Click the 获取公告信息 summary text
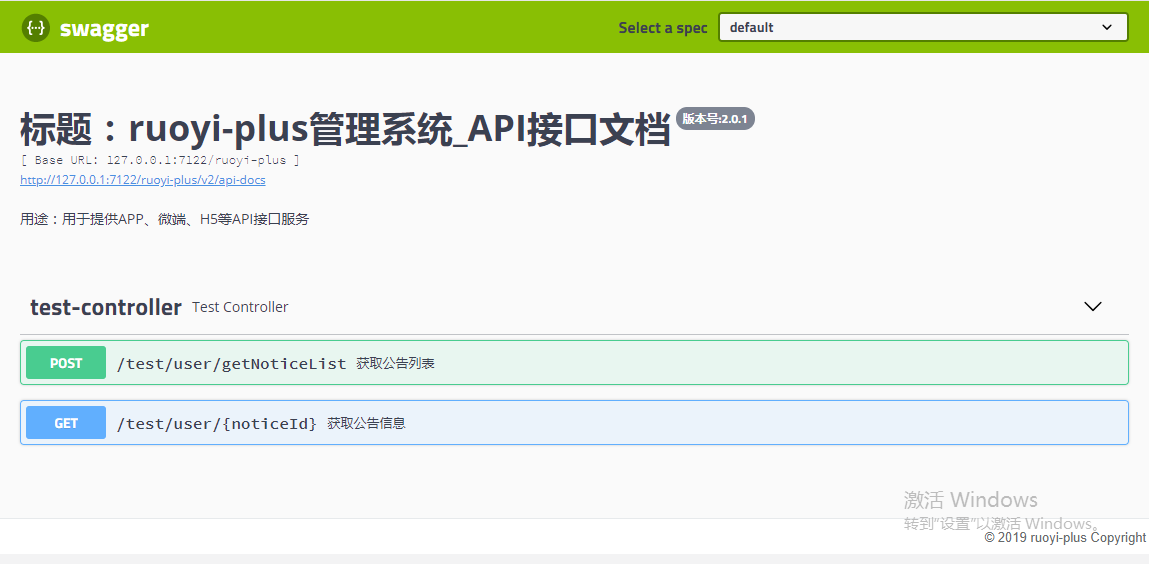 [366, 423]
